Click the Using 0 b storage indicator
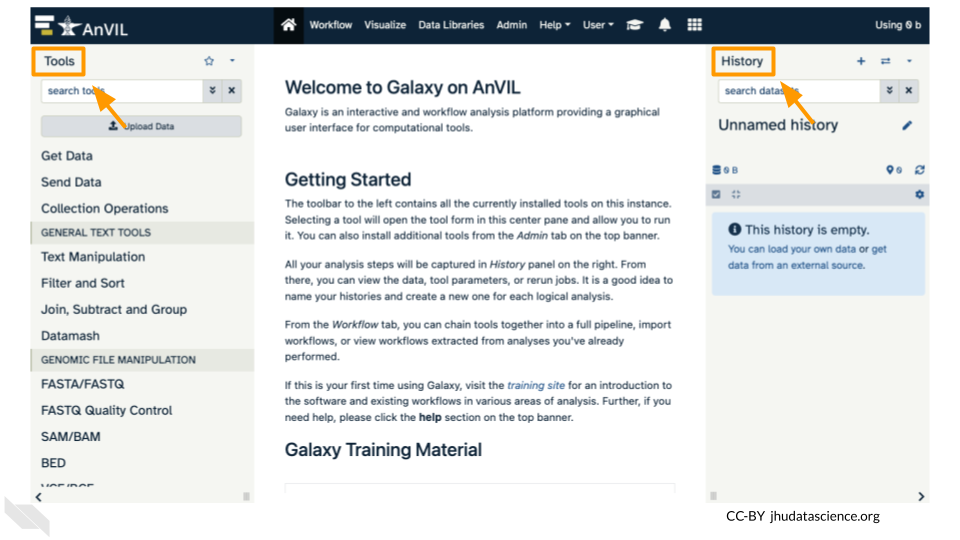 pyautogui.click(x=898, y=25)
